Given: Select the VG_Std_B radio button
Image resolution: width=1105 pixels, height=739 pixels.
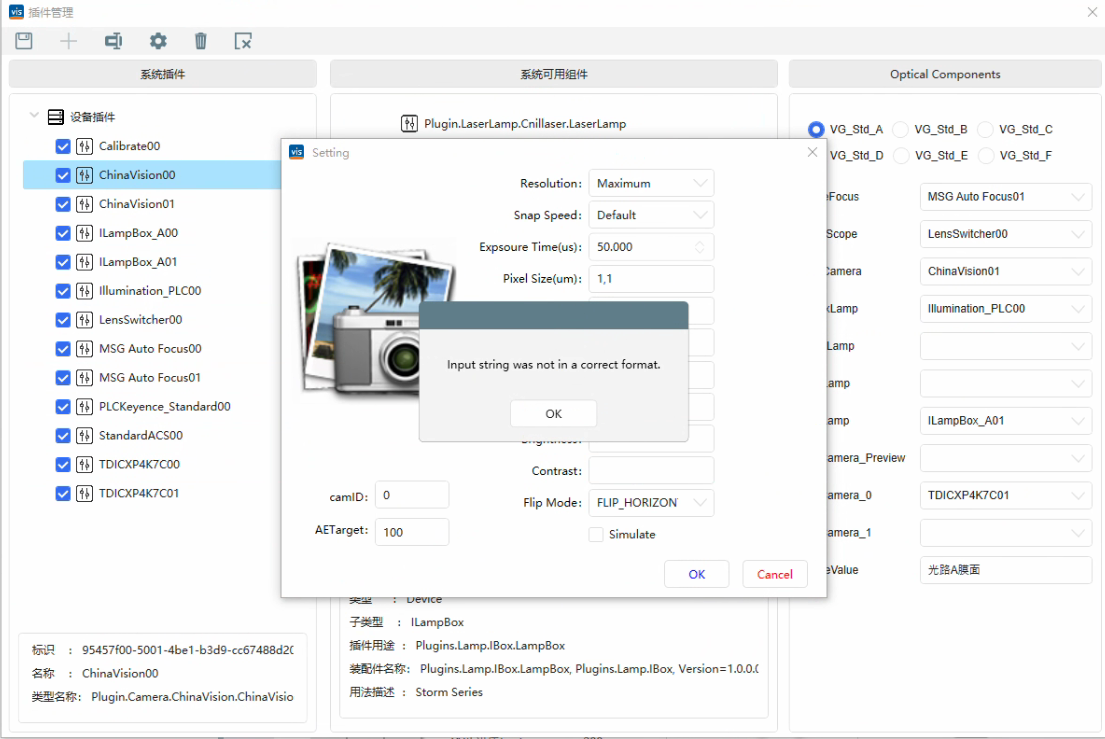Looking at the screenshot, I should [x=900, y=129].
